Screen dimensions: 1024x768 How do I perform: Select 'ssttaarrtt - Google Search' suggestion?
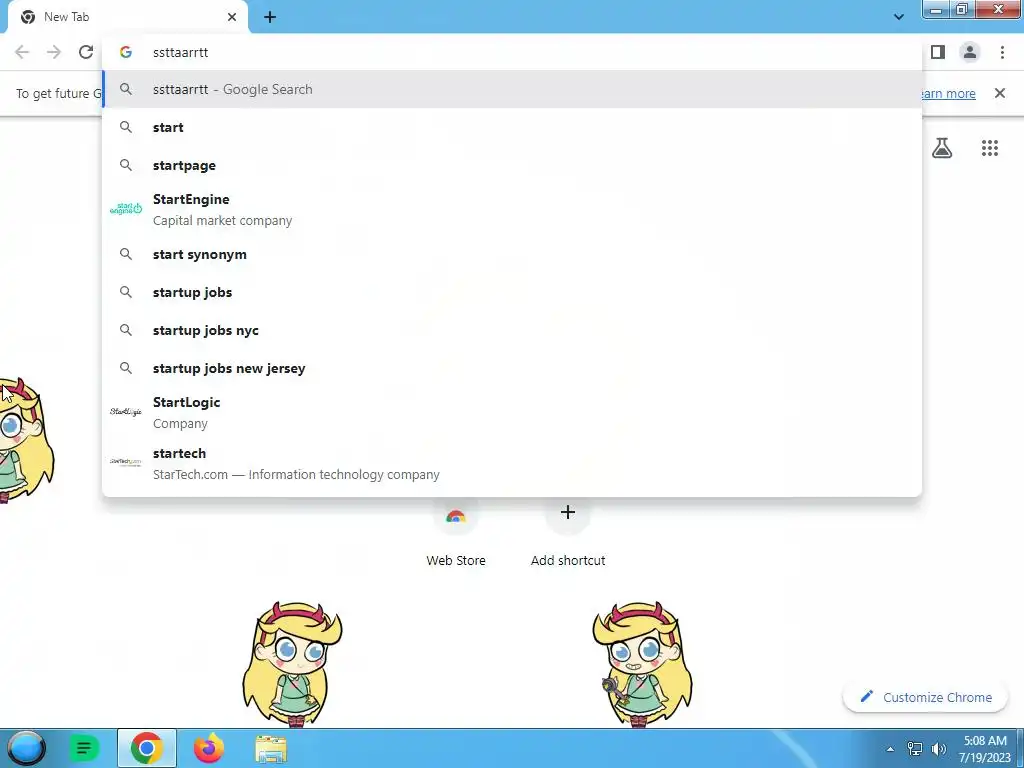[512, 89]
